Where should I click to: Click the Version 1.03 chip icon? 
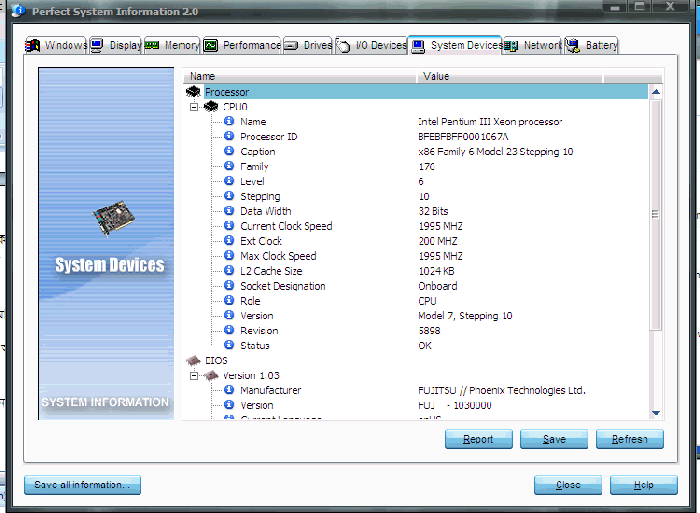[x=211, y=375]
